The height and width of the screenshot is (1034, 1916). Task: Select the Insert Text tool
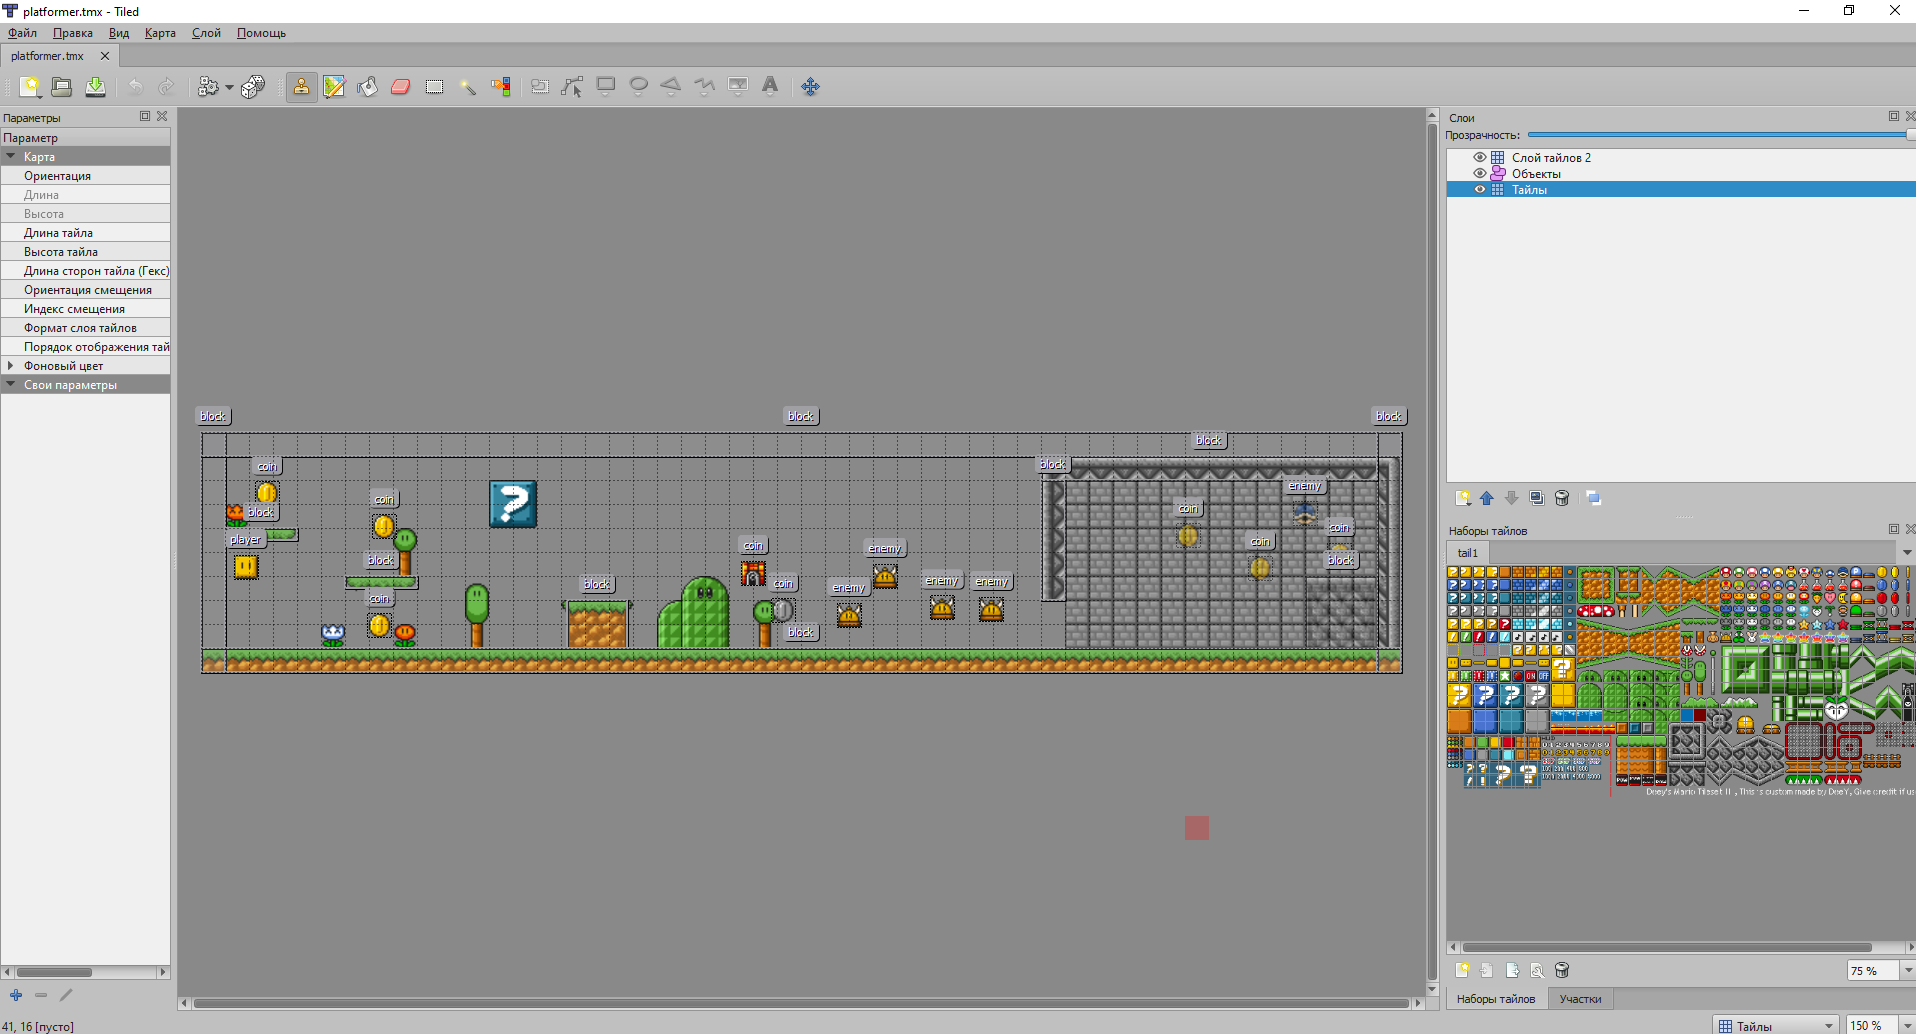[x=770, y=87]
